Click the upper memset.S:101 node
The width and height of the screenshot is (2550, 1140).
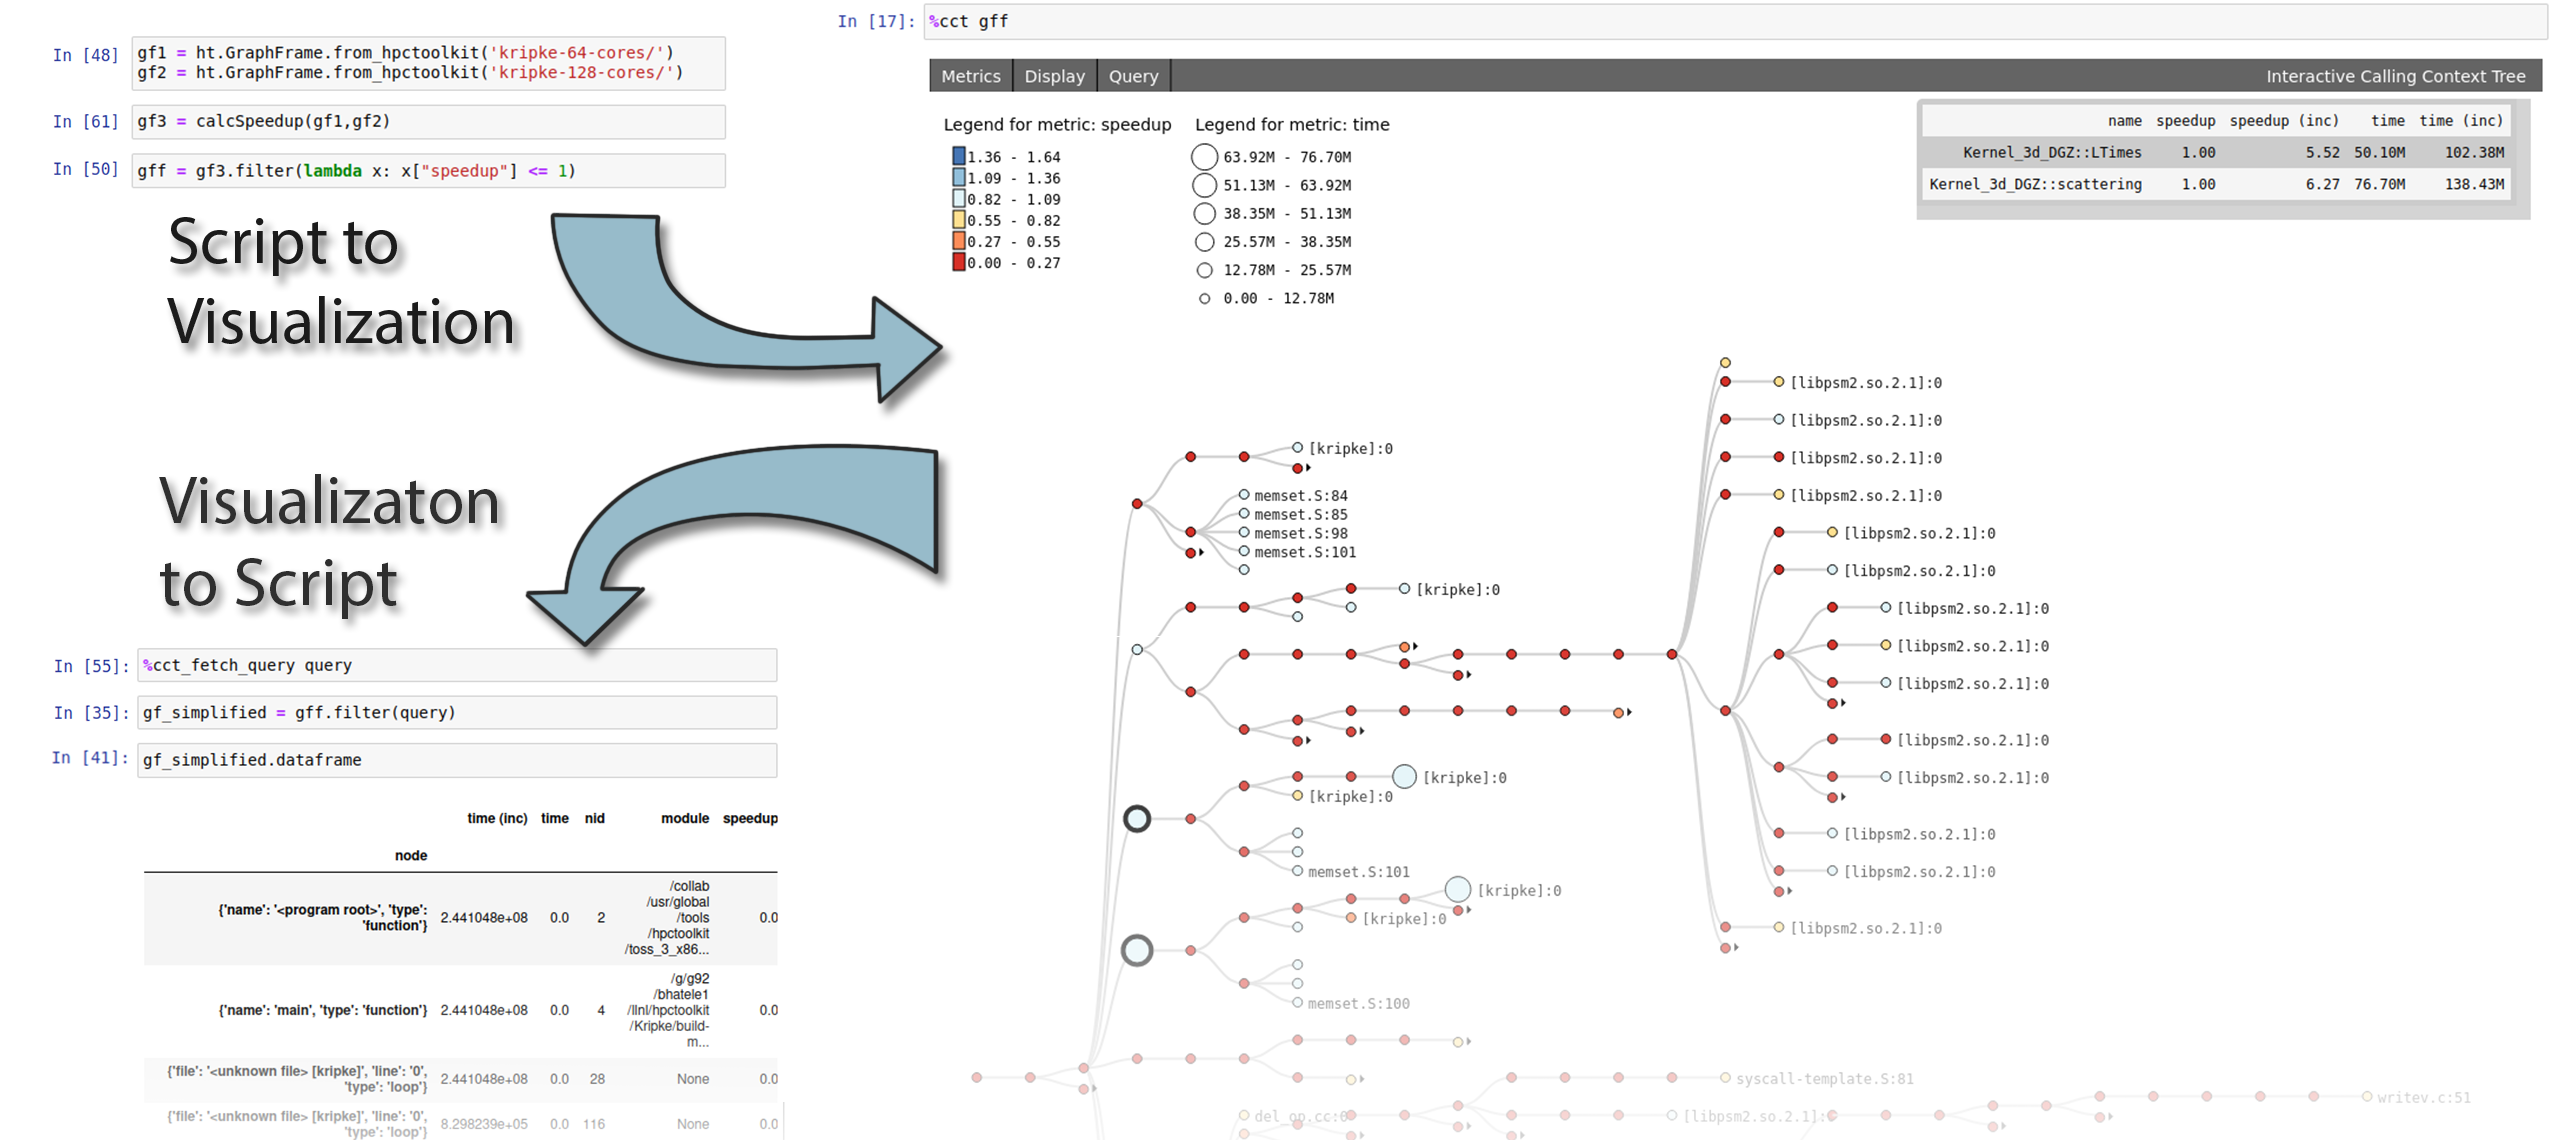1243,551
